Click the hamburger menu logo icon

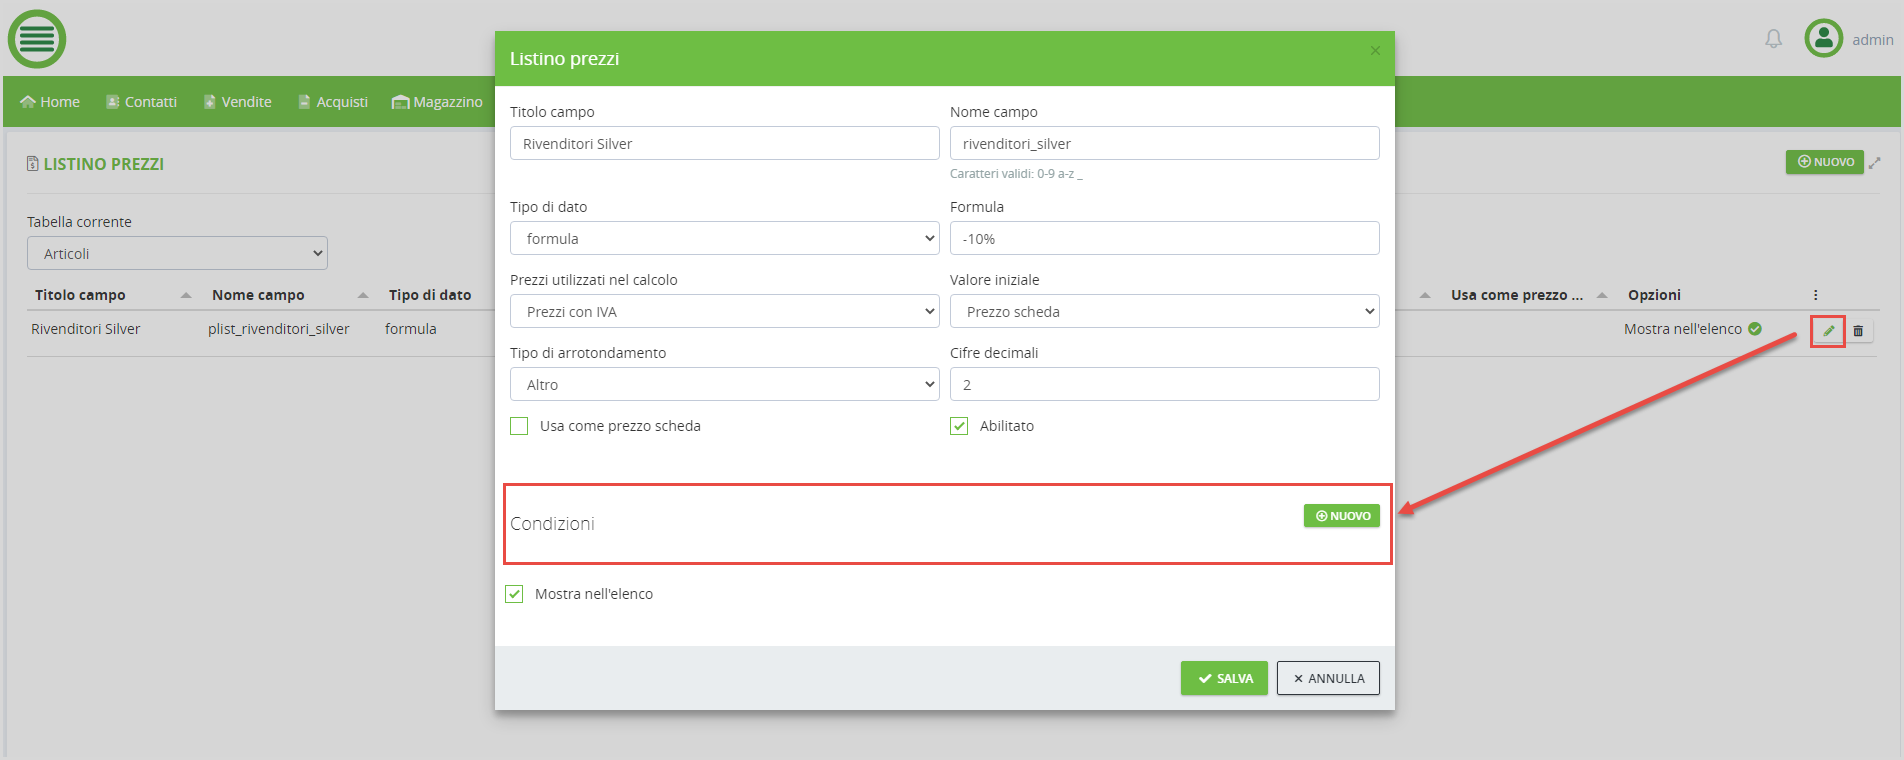tap(37, 39)
